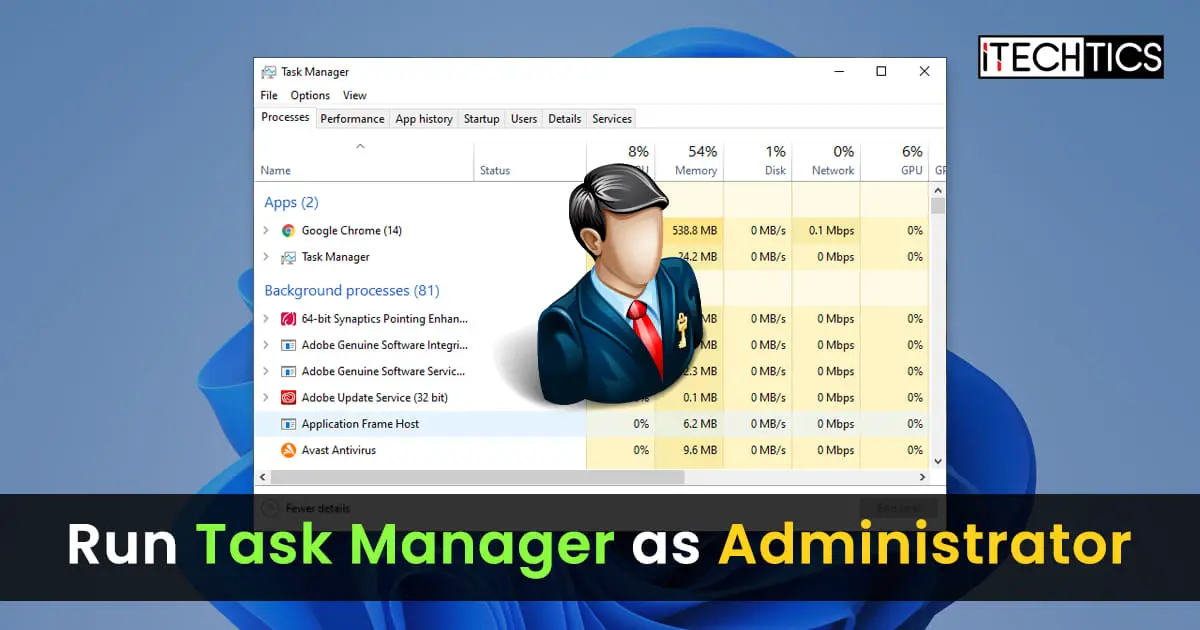Screen dimensions: 1200x630
Task: Expand the Google Chrome (14) process group
Action: point(266,230)
